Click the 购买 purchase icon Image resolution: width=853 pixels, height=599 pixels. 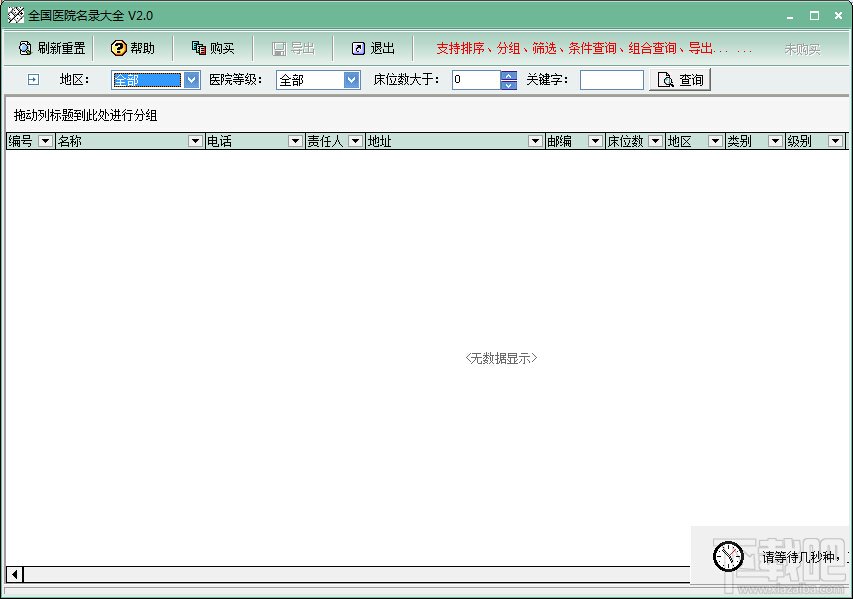pyautogui.click(x=199, y=48)
